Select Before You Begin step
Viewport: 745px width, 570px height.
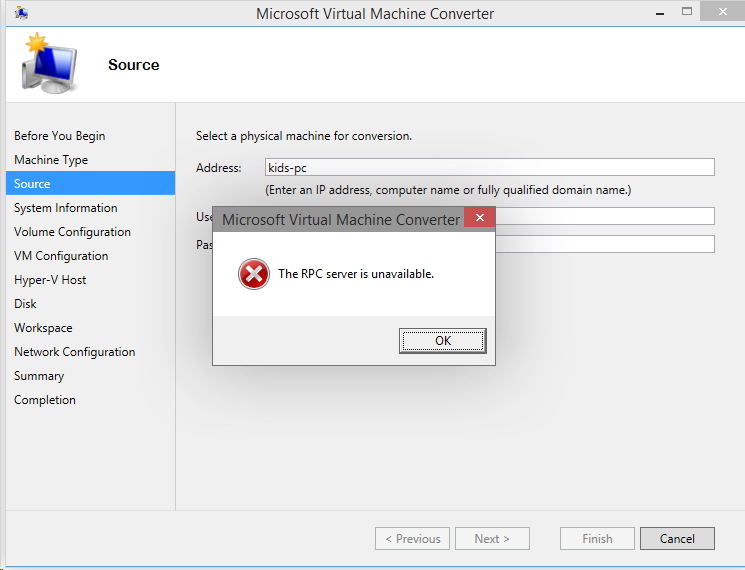coord(60,136)
